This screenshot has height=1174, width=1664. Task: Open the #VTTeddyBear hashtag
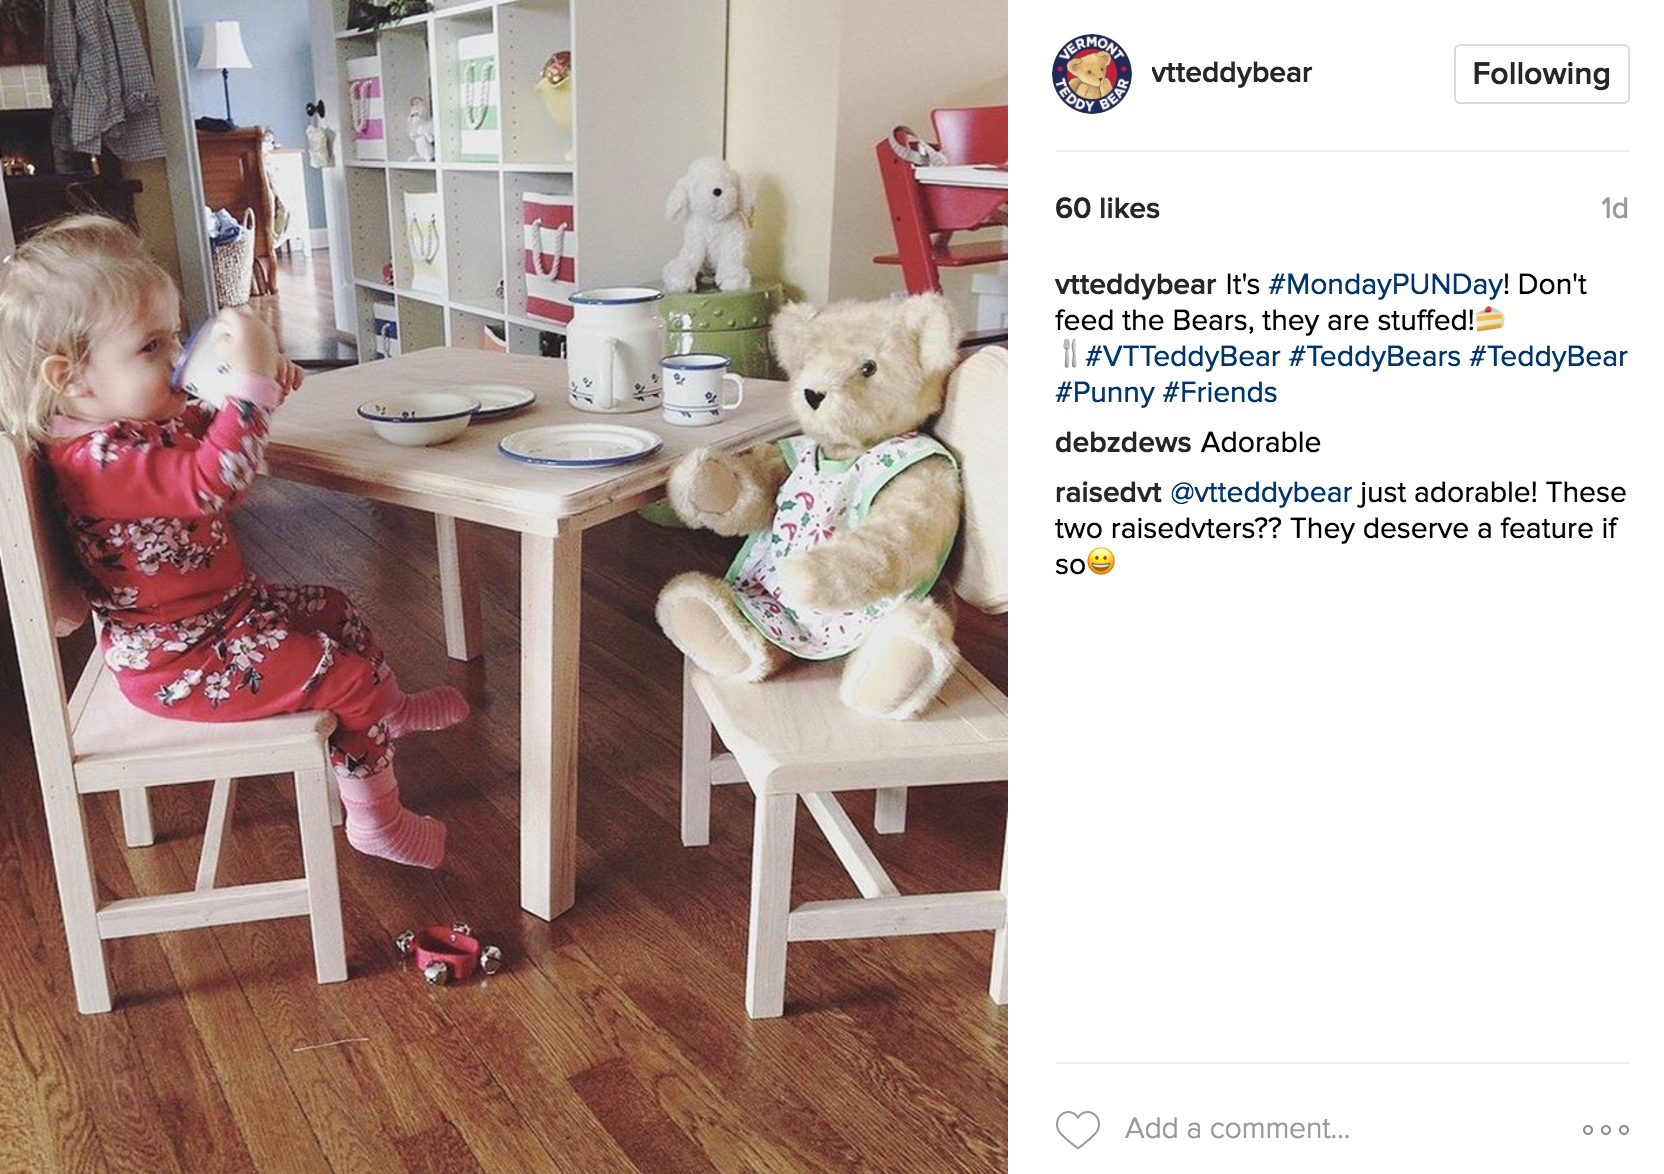click(x=1182, y=357)
